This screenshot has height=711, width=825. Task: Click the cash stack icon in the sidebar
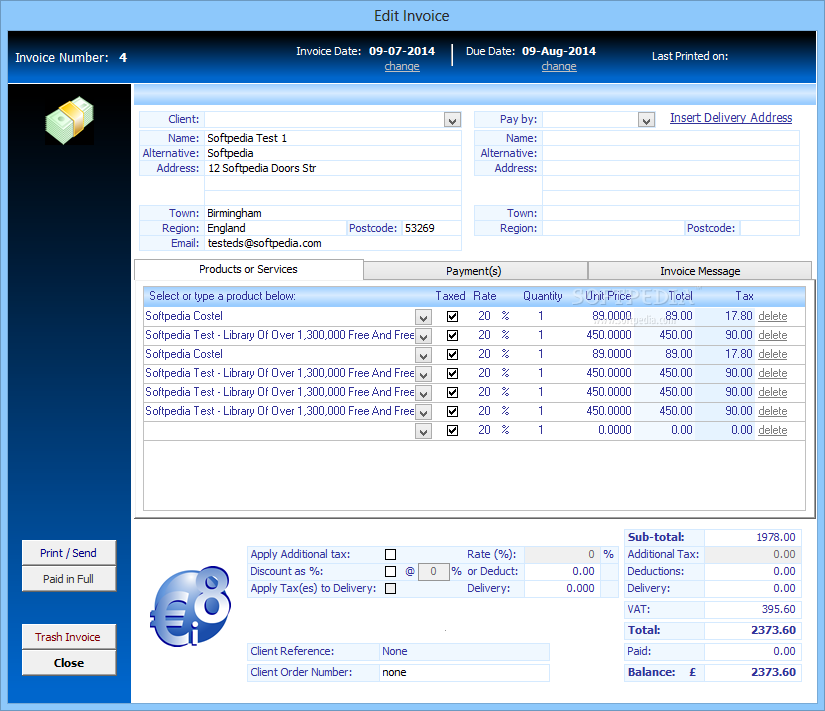pos(69,121)
